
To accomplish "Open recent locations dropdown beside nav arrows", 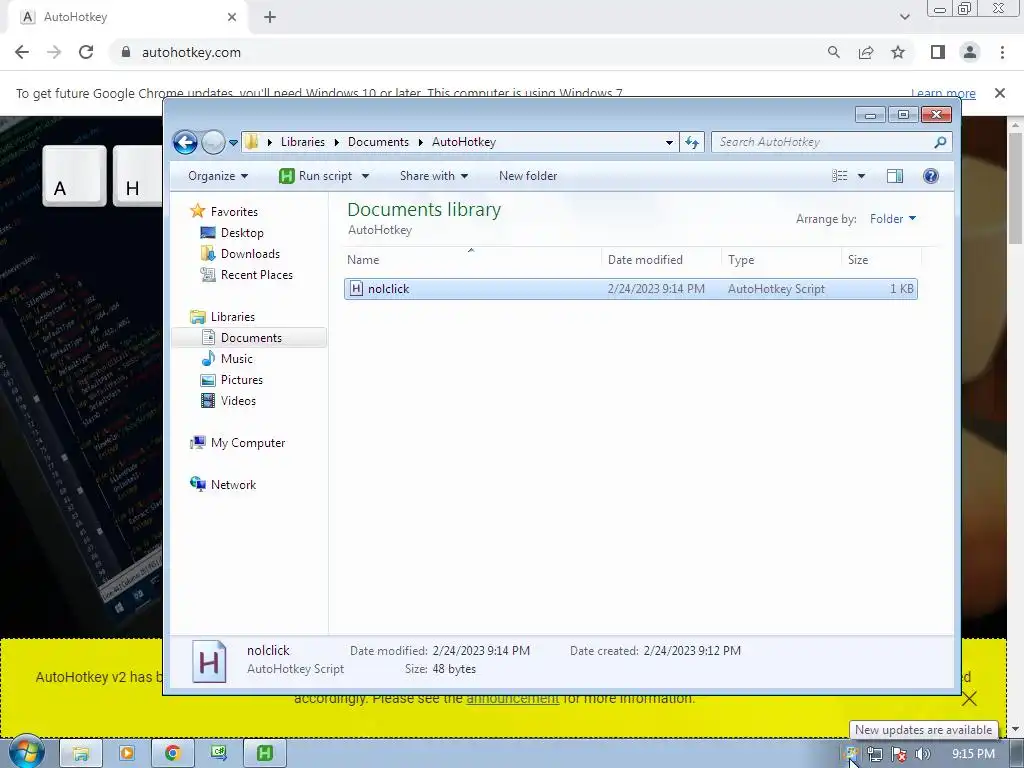I will pos(233,142).
